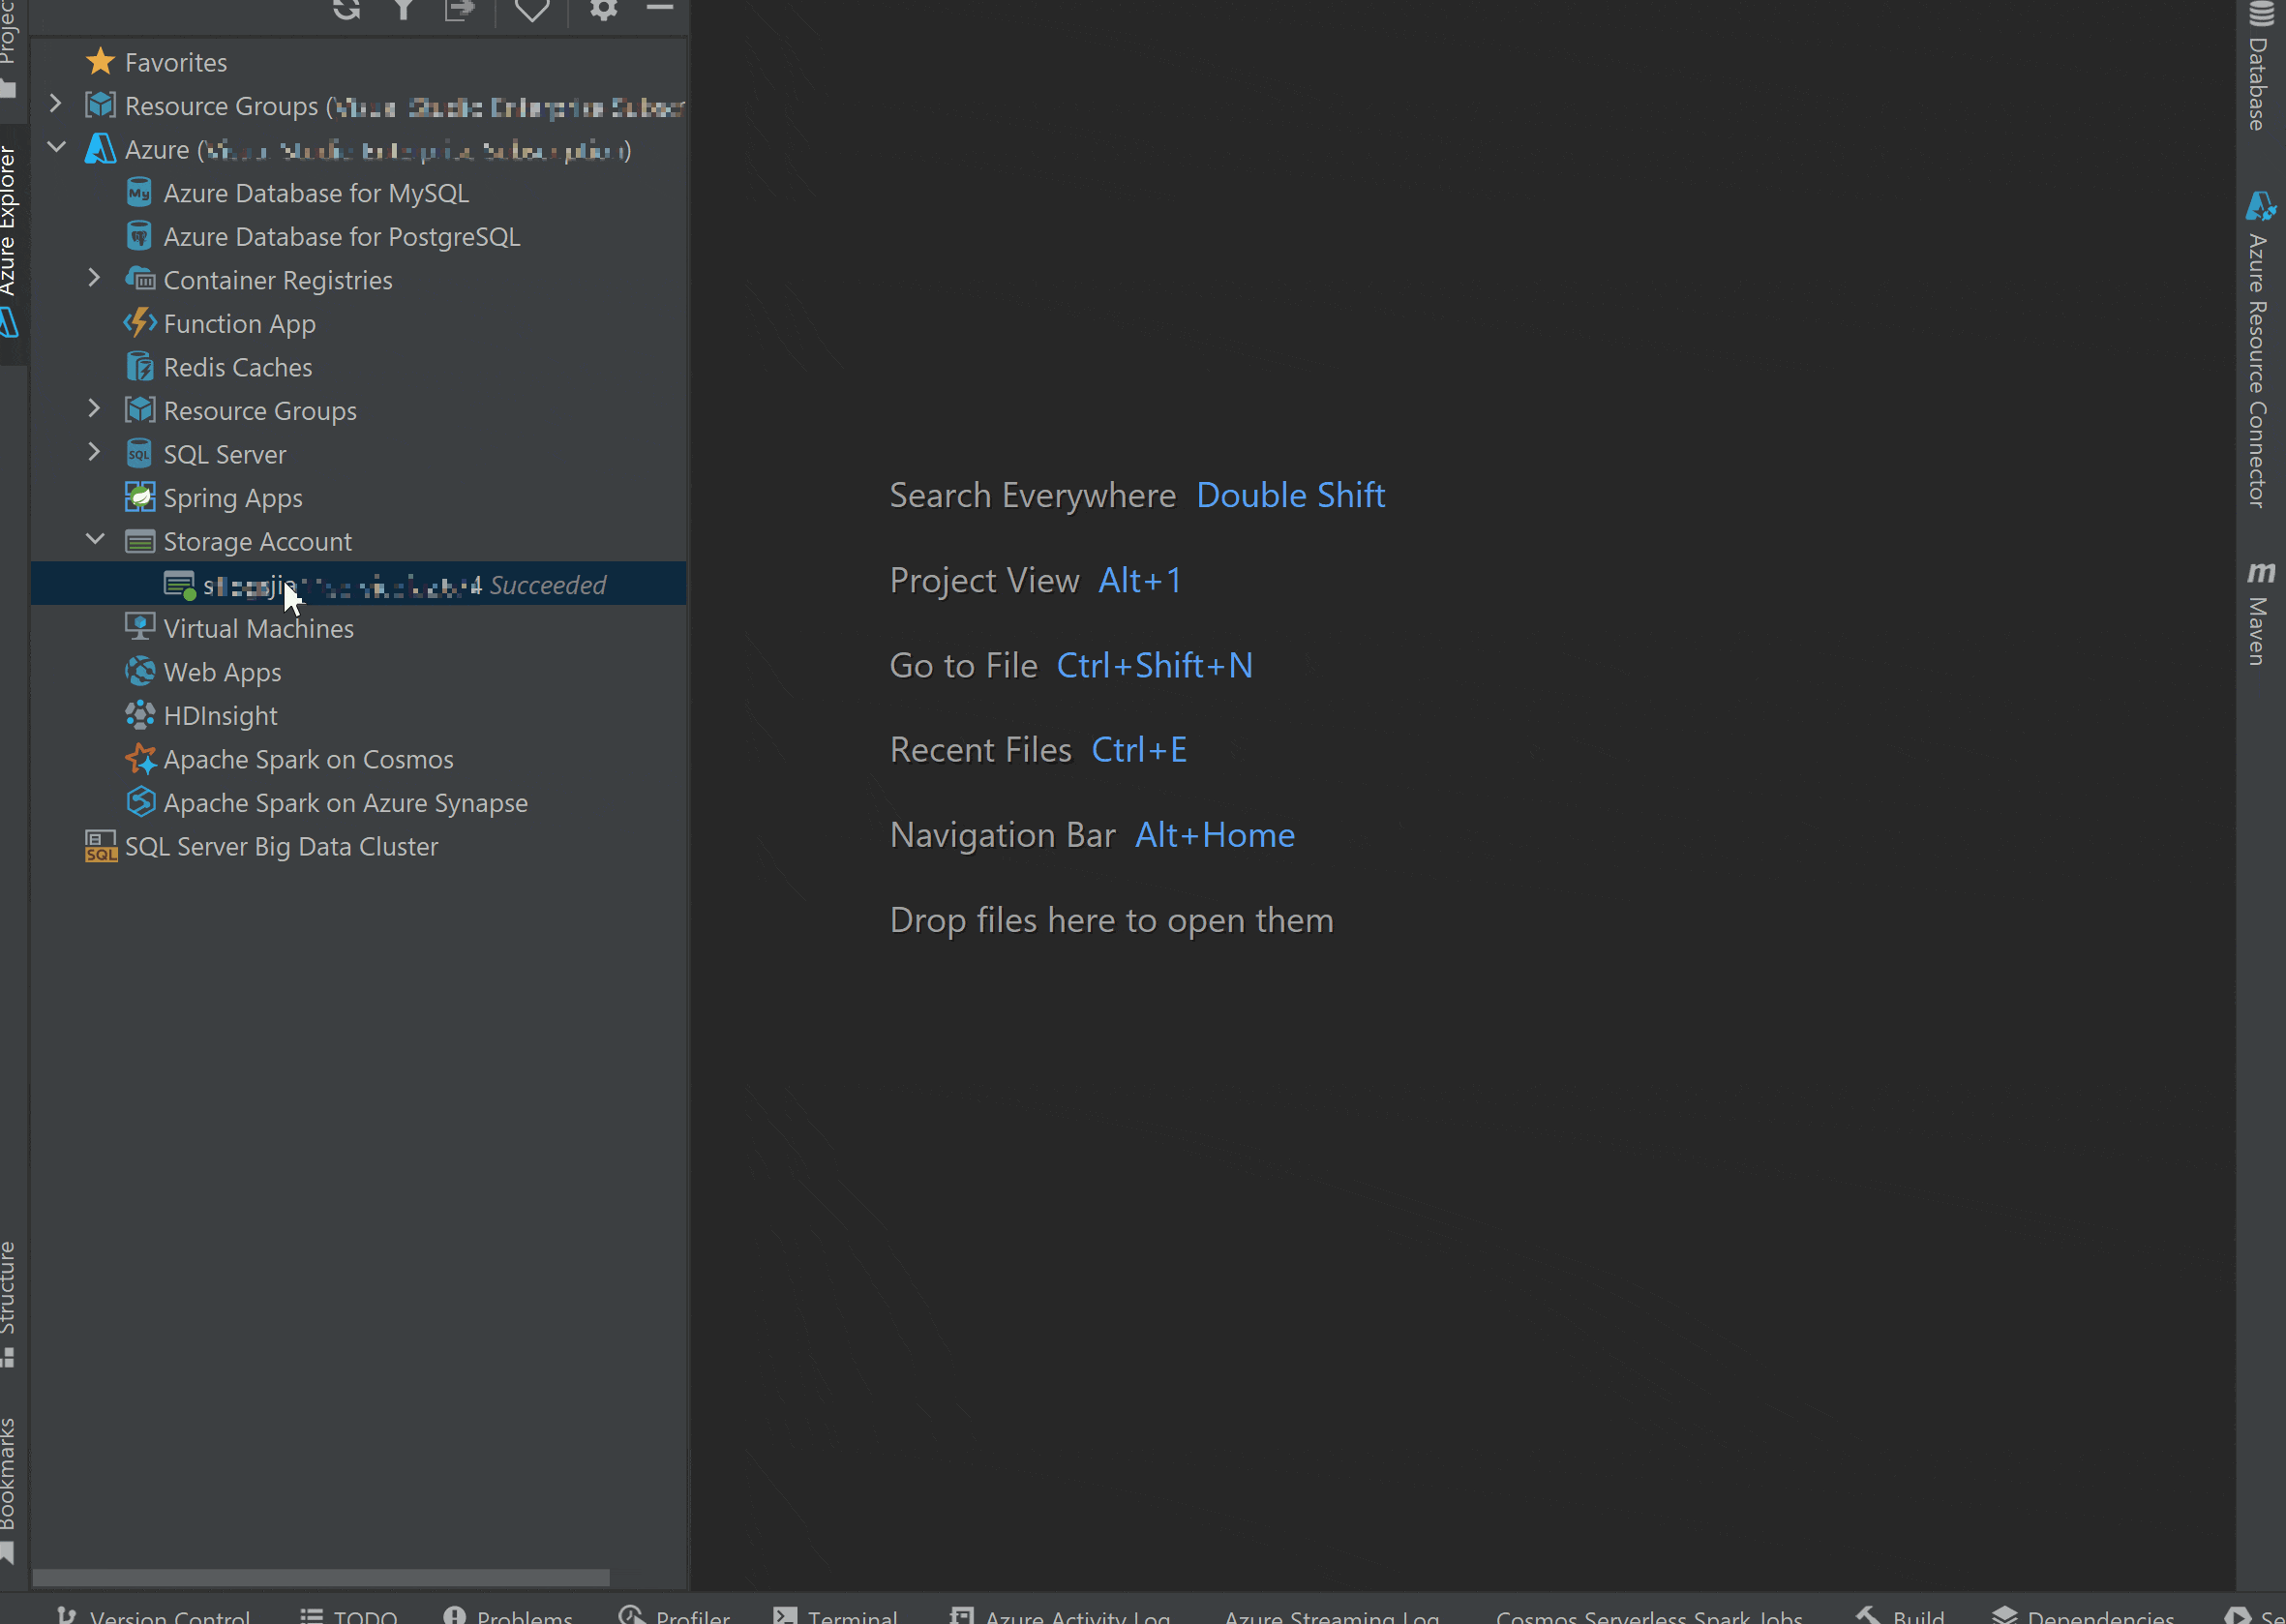Image resolution: width=2286 pixels, height=1624 pixels.
Task: Click the Alt+Home shortcut text
Action: pyautogui.click(x=1214, y=834)
